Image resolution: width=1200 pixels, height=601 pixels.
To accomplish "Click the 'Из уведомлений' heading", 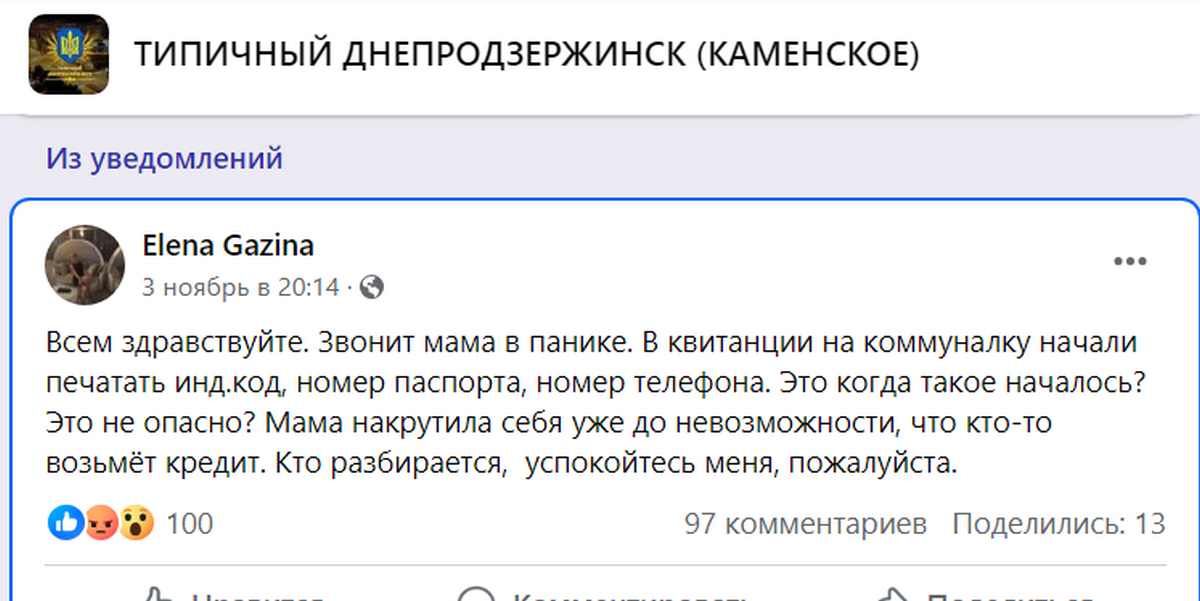I will [x=164, y=158].
